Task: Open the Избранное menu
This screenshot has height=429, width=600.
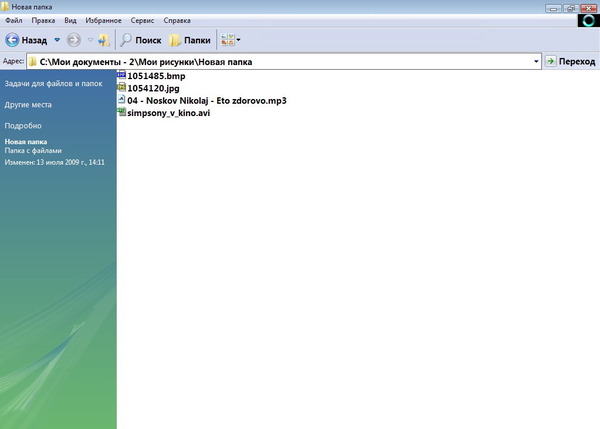Action: (103, 21)
